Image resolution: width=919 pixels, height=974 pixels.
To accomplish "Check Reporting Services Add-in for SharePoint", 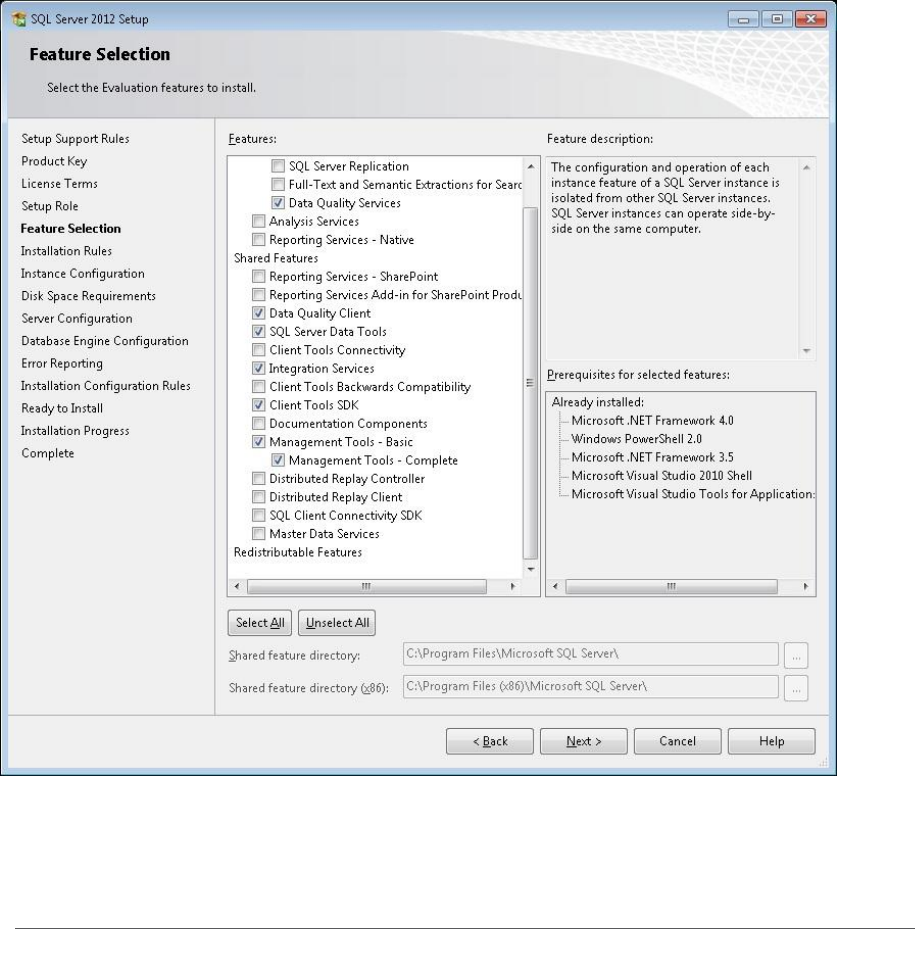I will point(258,294).
